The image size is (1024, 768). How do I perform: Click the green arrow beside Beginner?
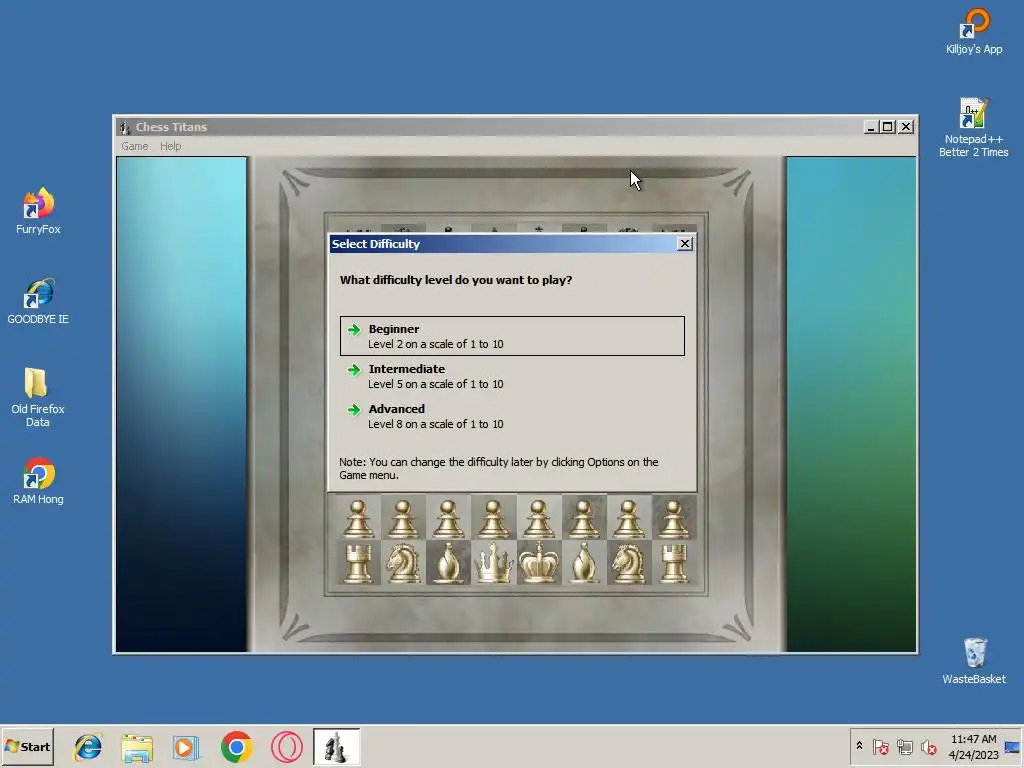click(354, 329)
